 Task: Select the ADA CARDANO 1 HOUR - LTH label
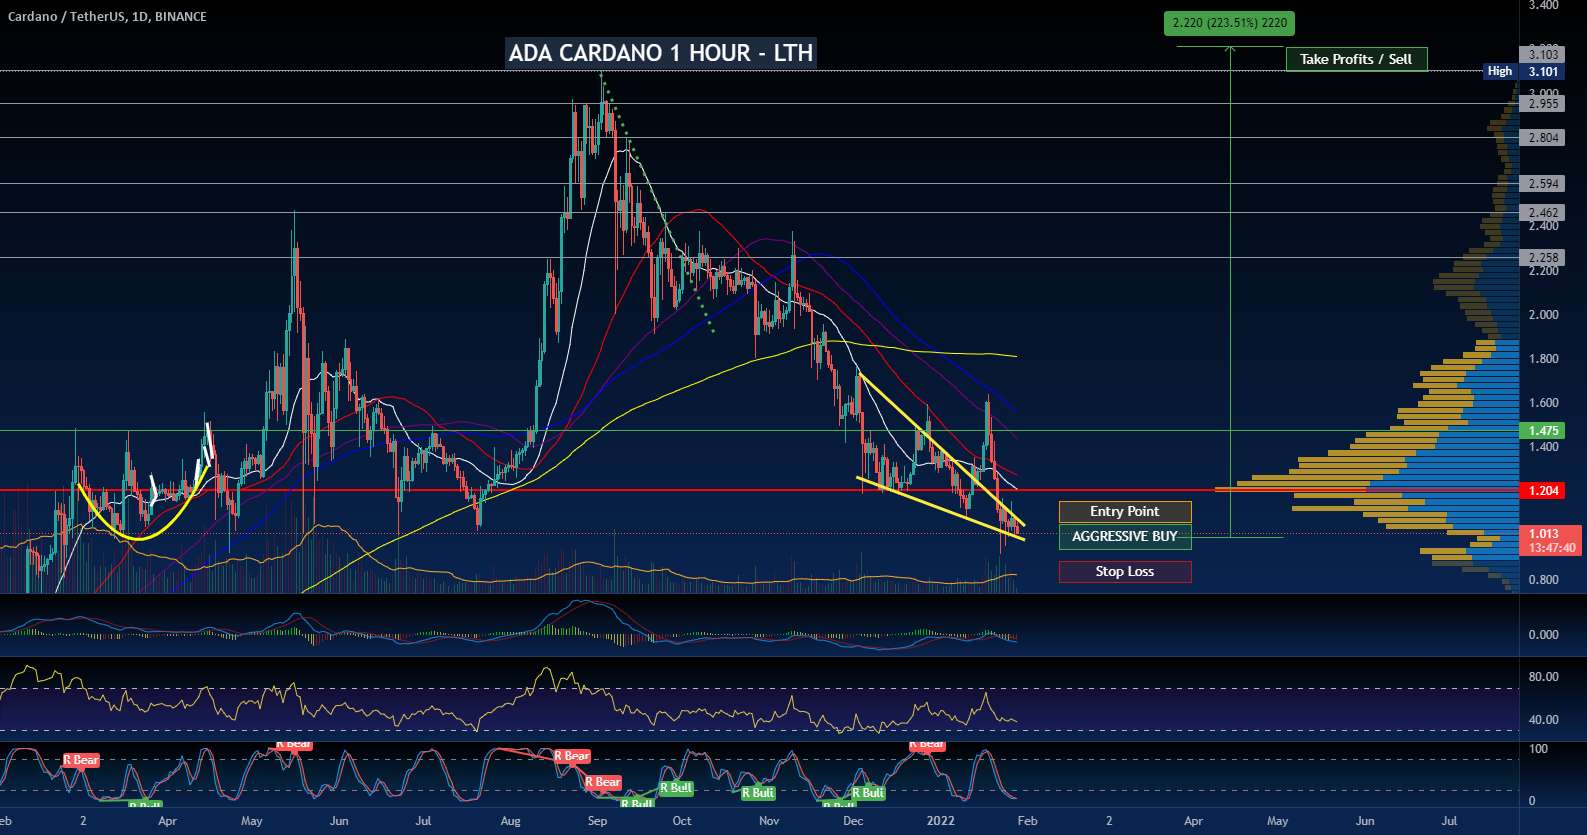pos(661,53)
